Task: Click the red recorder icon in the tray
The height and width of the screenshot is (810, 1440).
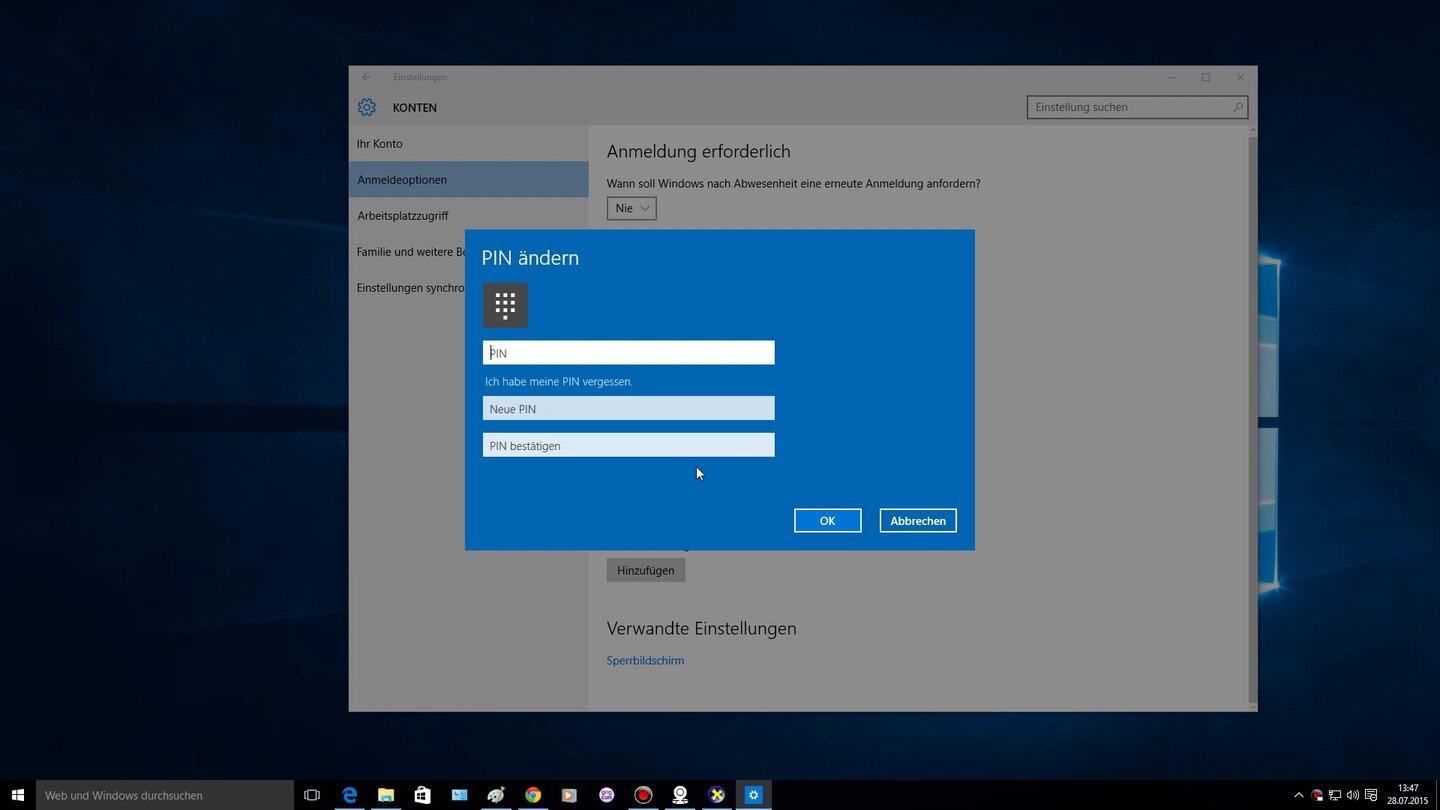Action: pyautogui.click(x=1317, y=795)
